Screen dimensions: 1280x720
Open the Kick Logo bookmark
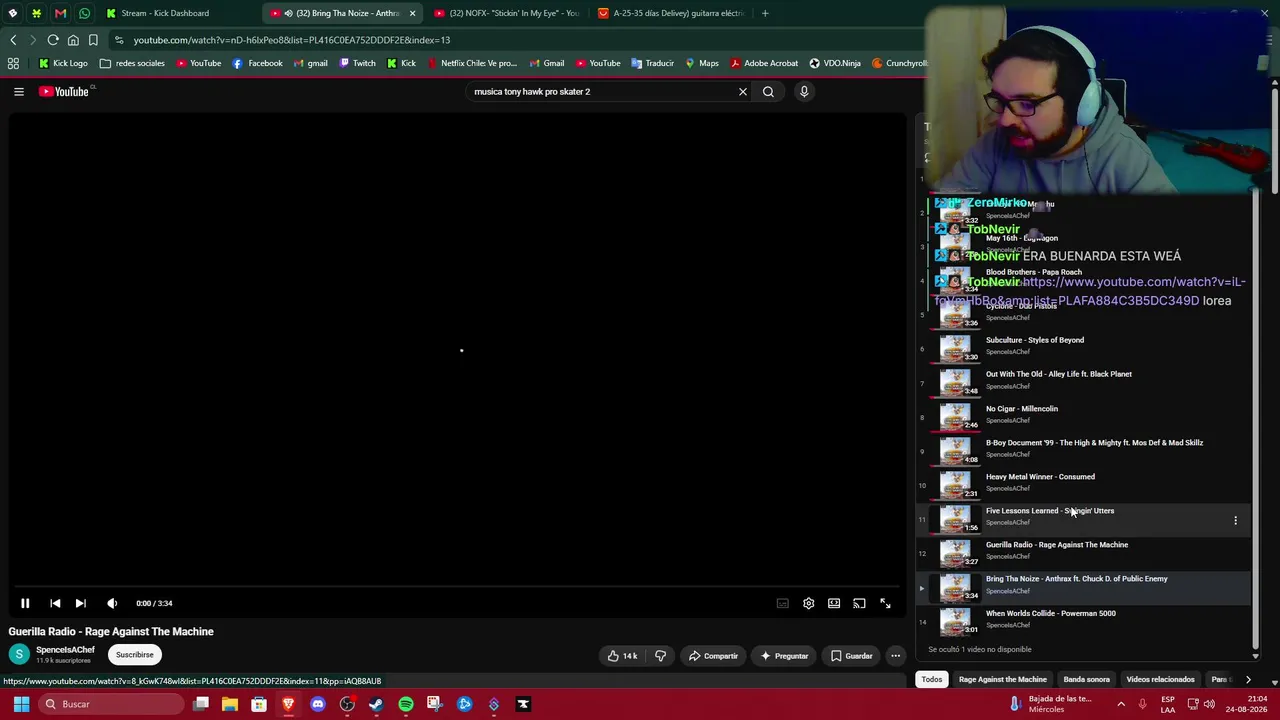coord(63,63)
